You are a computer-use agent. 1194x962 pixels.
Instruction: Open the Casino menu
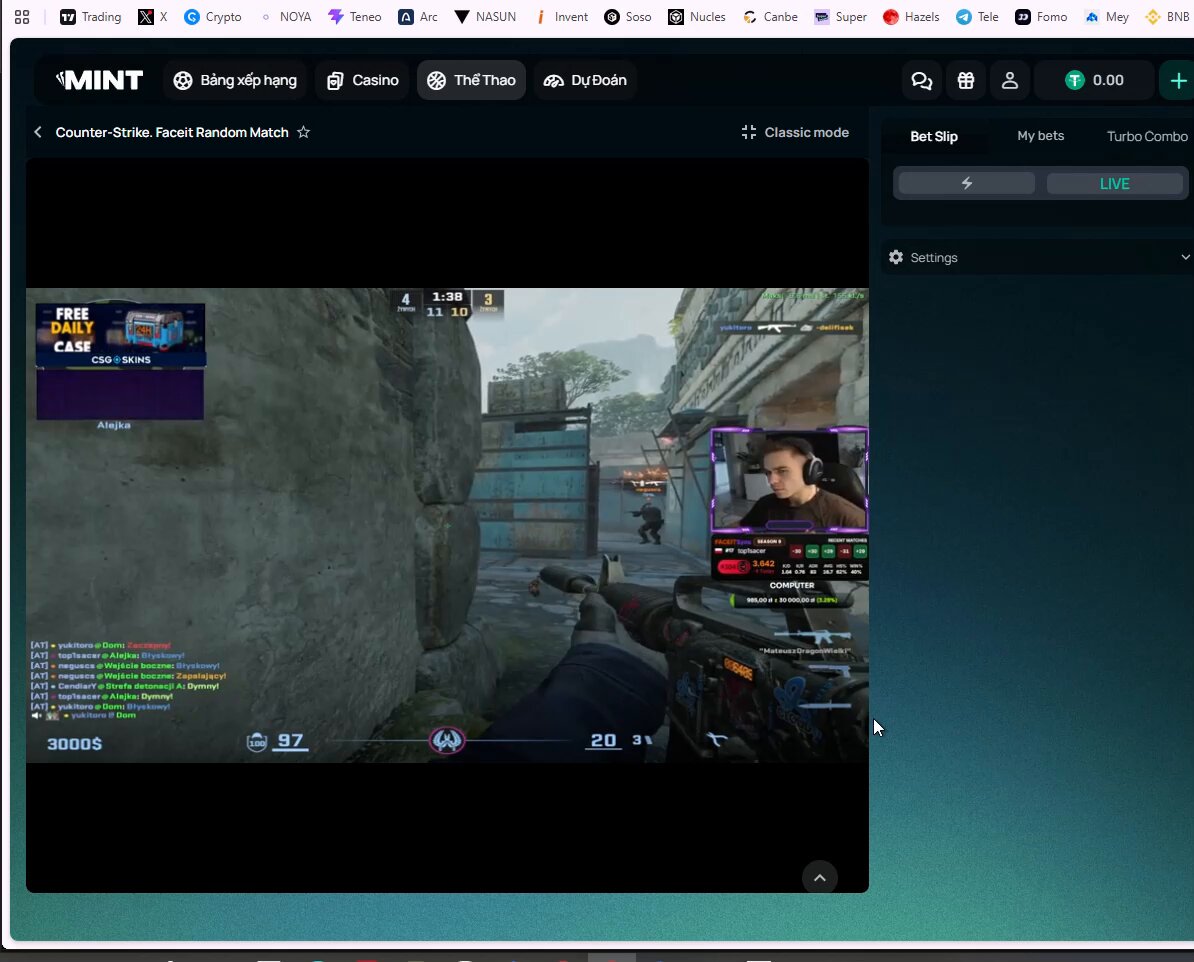pyautogui.click(x=362, y=80)
